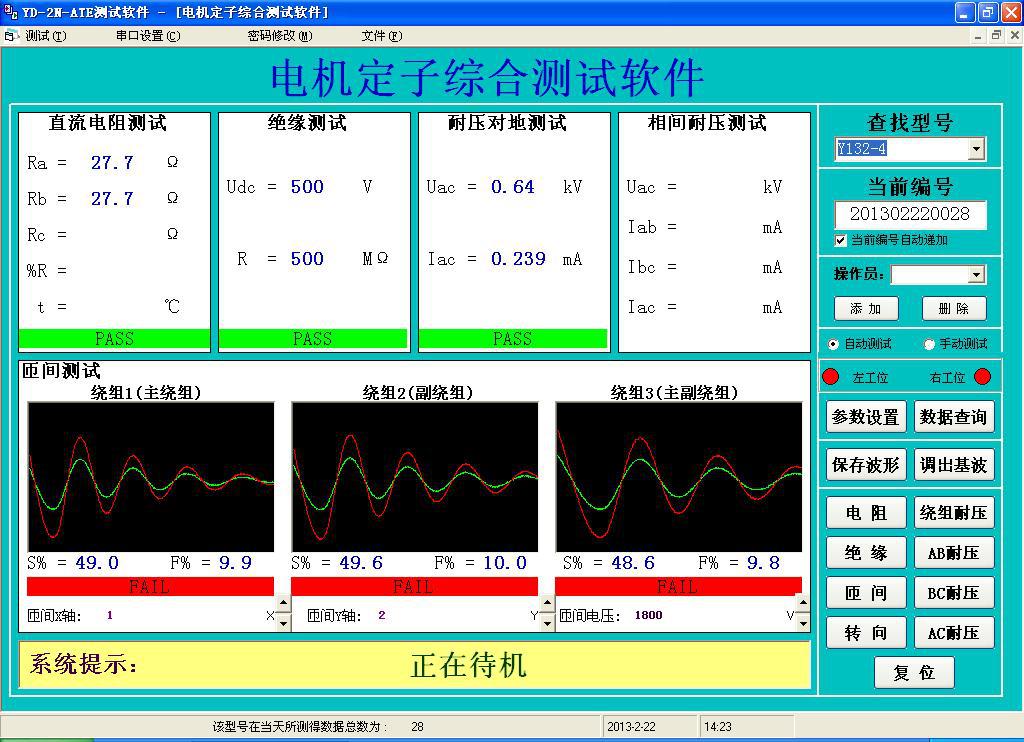Screen dimensions: 1024x742
Task: Toggle 当前编号自动递加 checkbox
Action: 840,240
